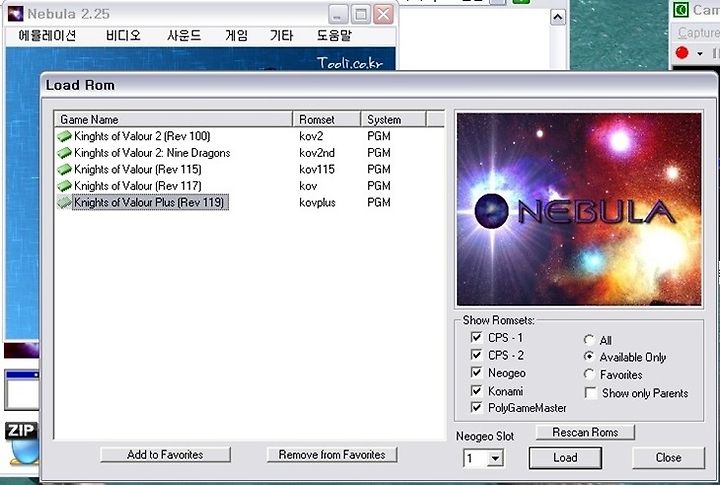Viewport: 720px width, 485px height.
Task: Click the Add to Favorites button
Action: (165, 455)
